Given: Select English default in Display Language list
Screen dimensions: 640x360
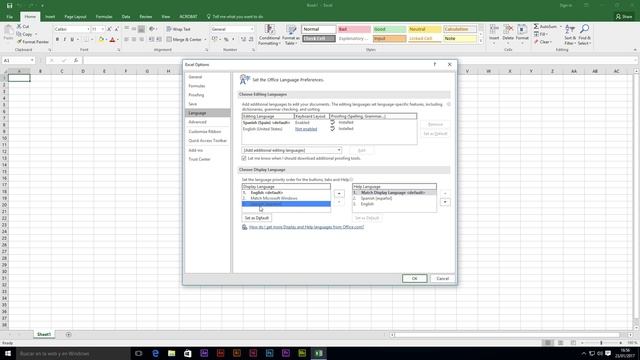Looking at the screenshot, I should pos(286,193).
